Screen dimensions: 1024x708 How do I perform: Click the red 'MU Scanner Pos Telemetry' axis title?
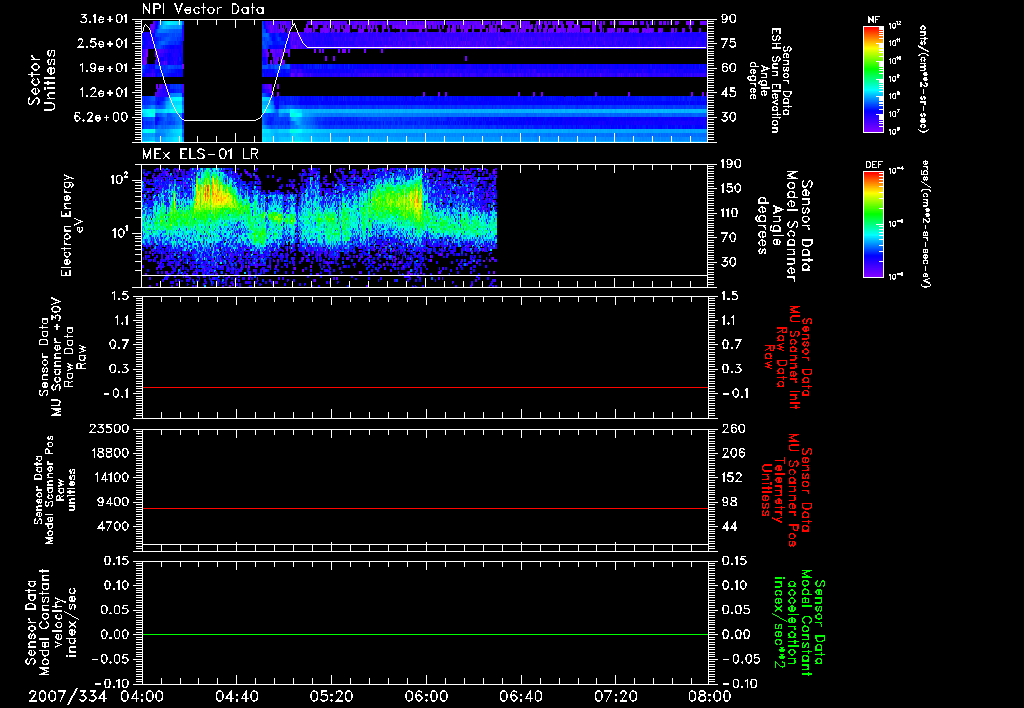click(x=786, y=490)
